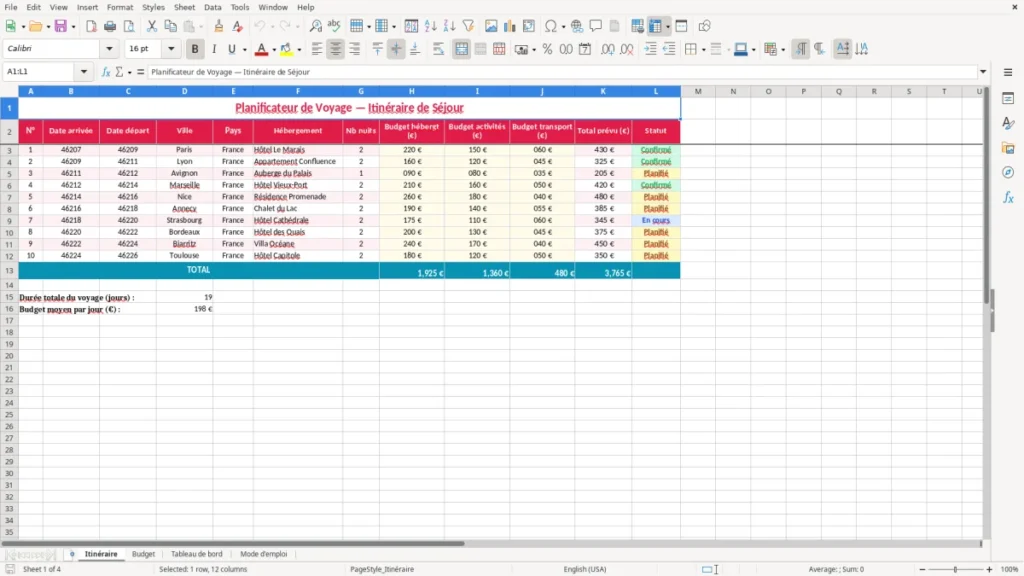Print the spreadsheet with the printer icon

(x=110, y=26)
